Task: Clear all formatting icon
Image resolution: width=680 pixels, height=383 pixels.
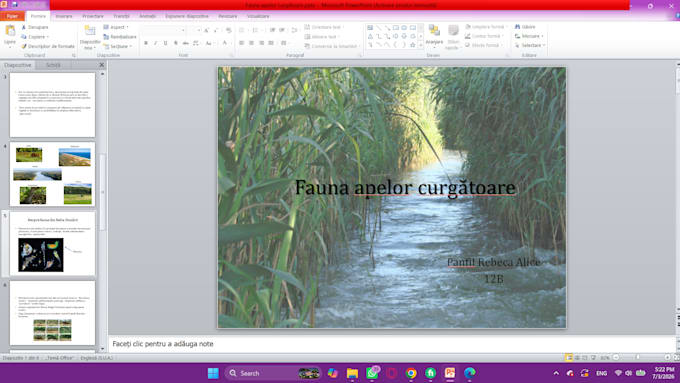Action: click(x=229, y=30)
